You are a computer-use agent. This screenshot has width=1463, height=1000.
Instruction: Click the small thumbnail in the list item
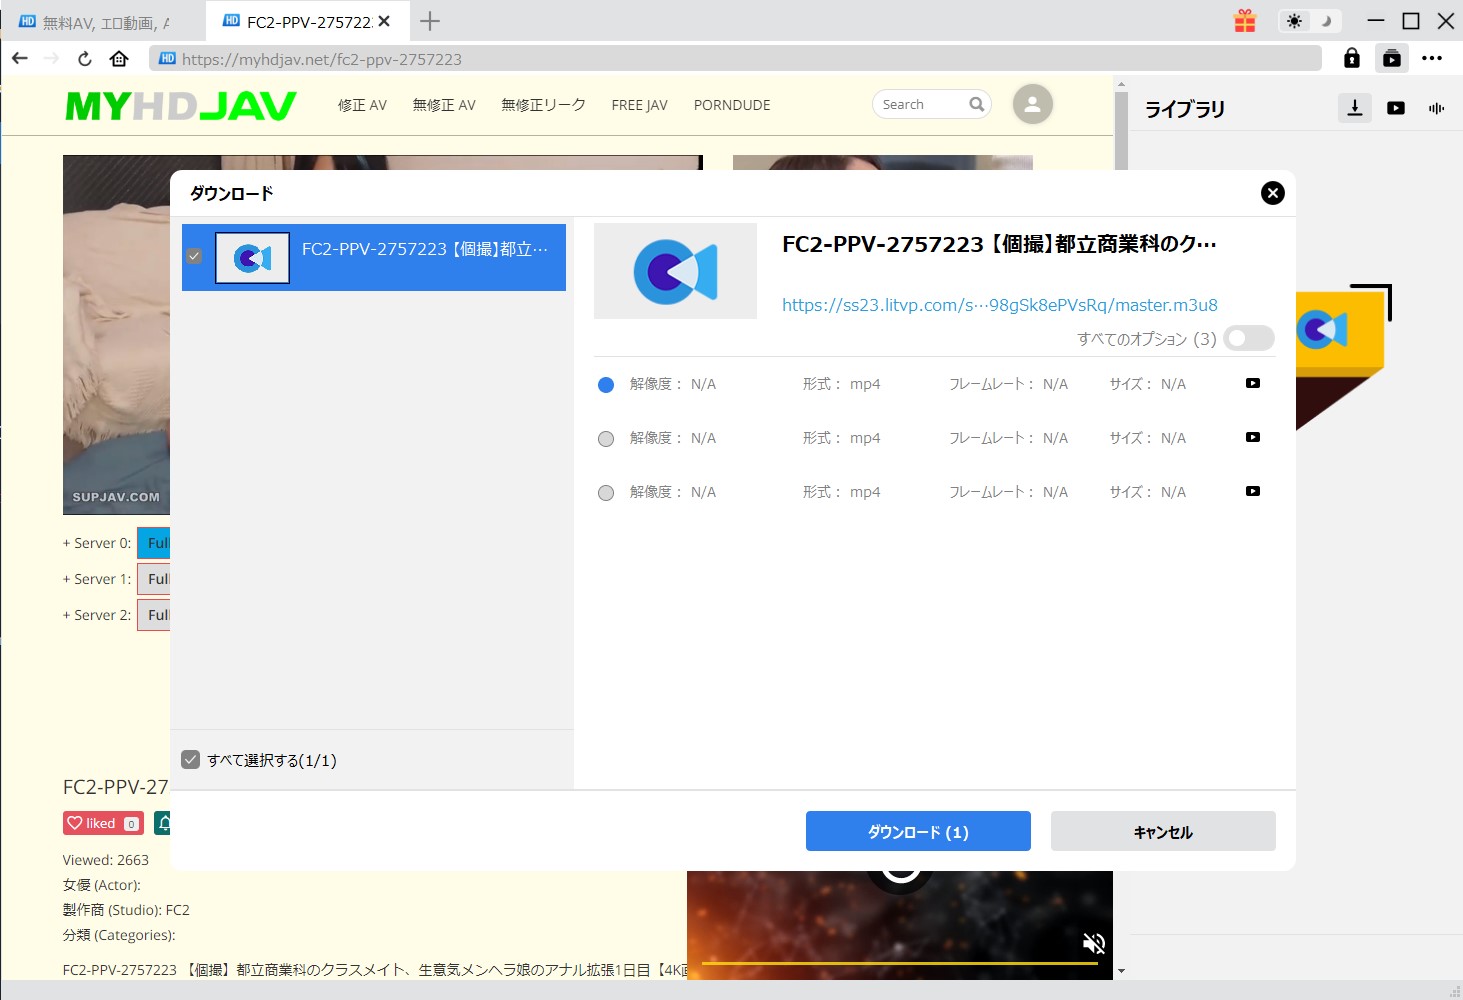pyautogui.click(x=253, y=258)
